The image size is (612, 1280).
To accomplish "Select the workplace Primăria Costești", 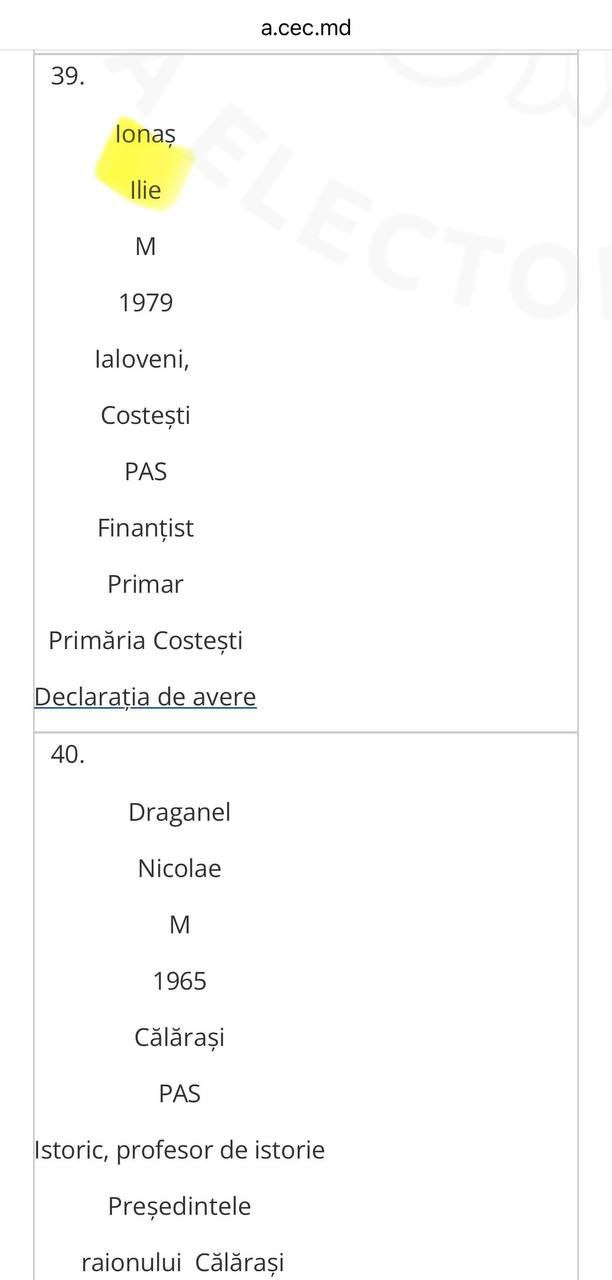I will coord(145,641).
